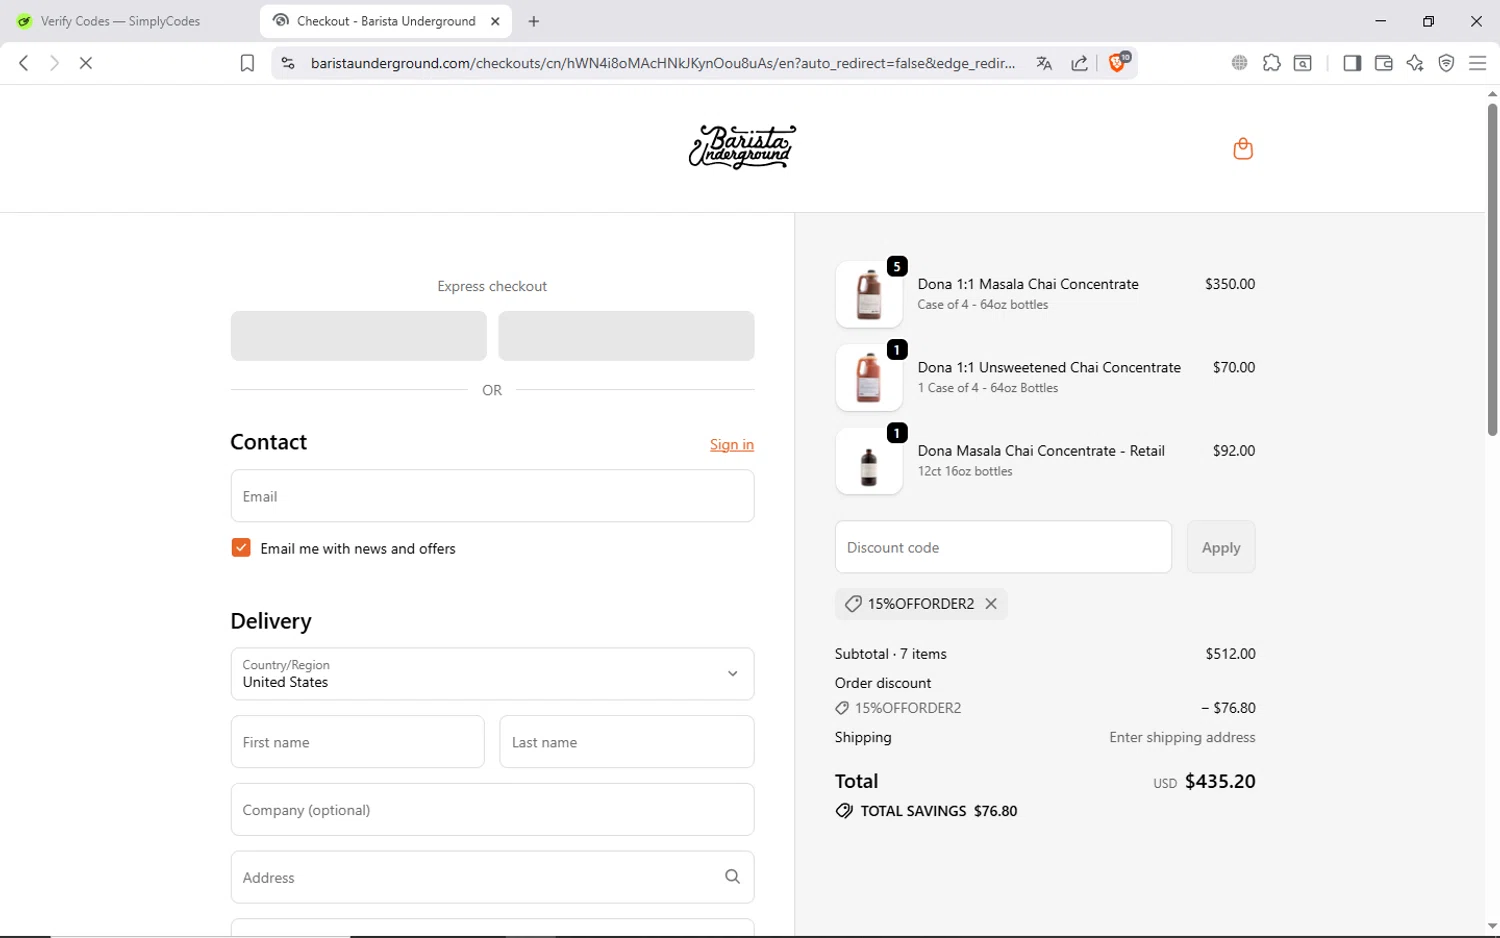
Task: Toggle the browser sidebar panel icon
Action: tap(1352, 63)
